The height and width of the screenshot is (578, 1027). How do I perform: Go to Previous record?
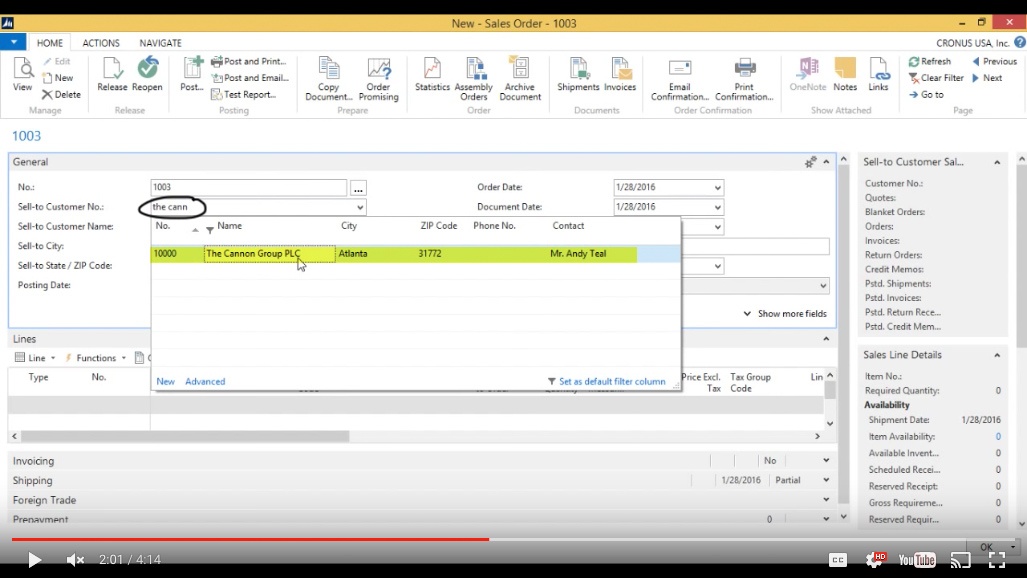994,62
